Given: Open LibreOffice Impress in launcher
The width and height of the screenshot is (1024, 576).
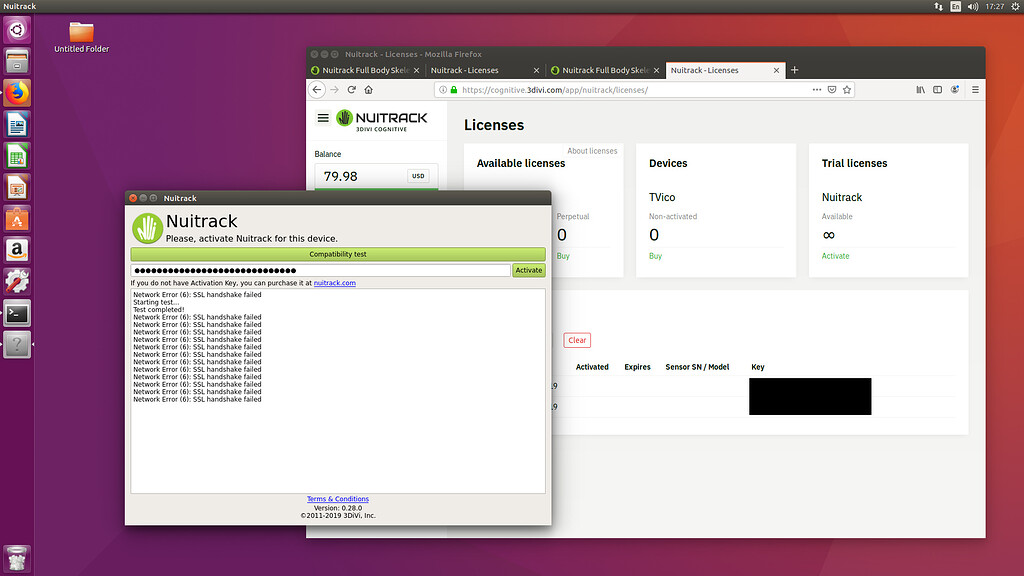Looking at the screenshot, I should [x=17, y=187].
